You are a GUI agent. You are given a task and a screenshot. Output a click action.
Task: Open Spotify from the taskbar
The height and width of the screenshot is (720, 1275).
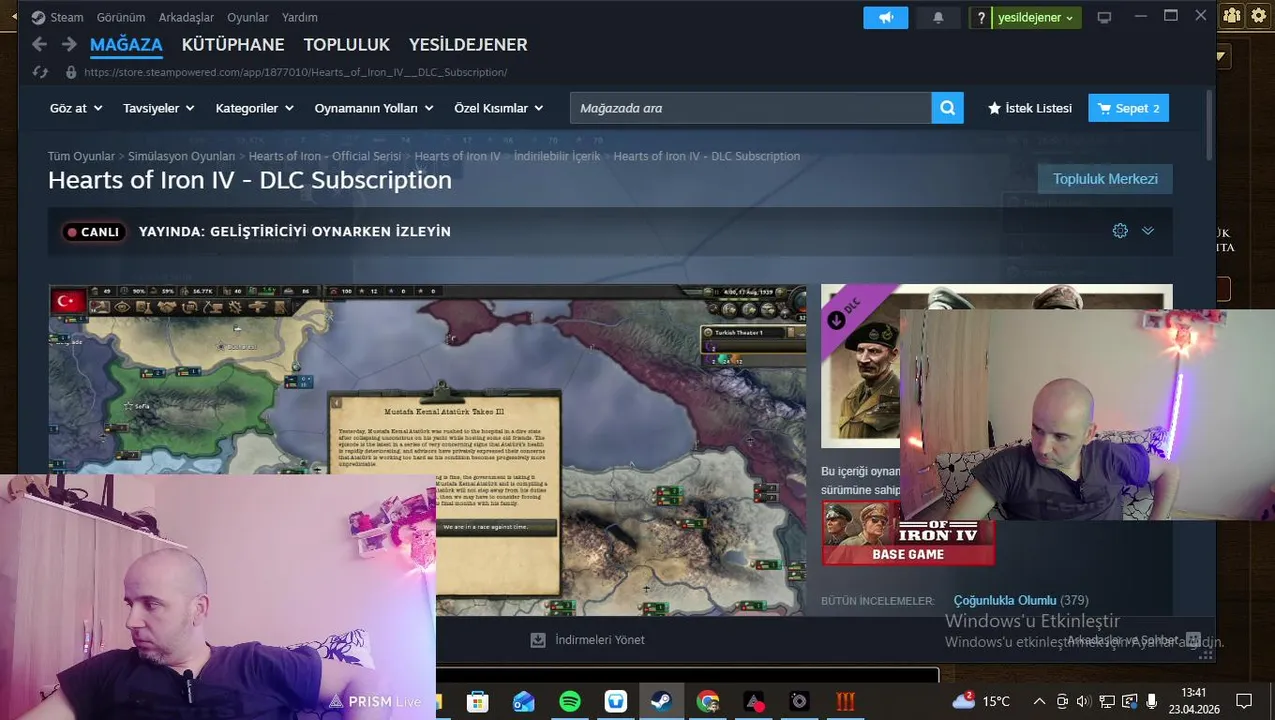pyautogui.click(x=570, y=701)
